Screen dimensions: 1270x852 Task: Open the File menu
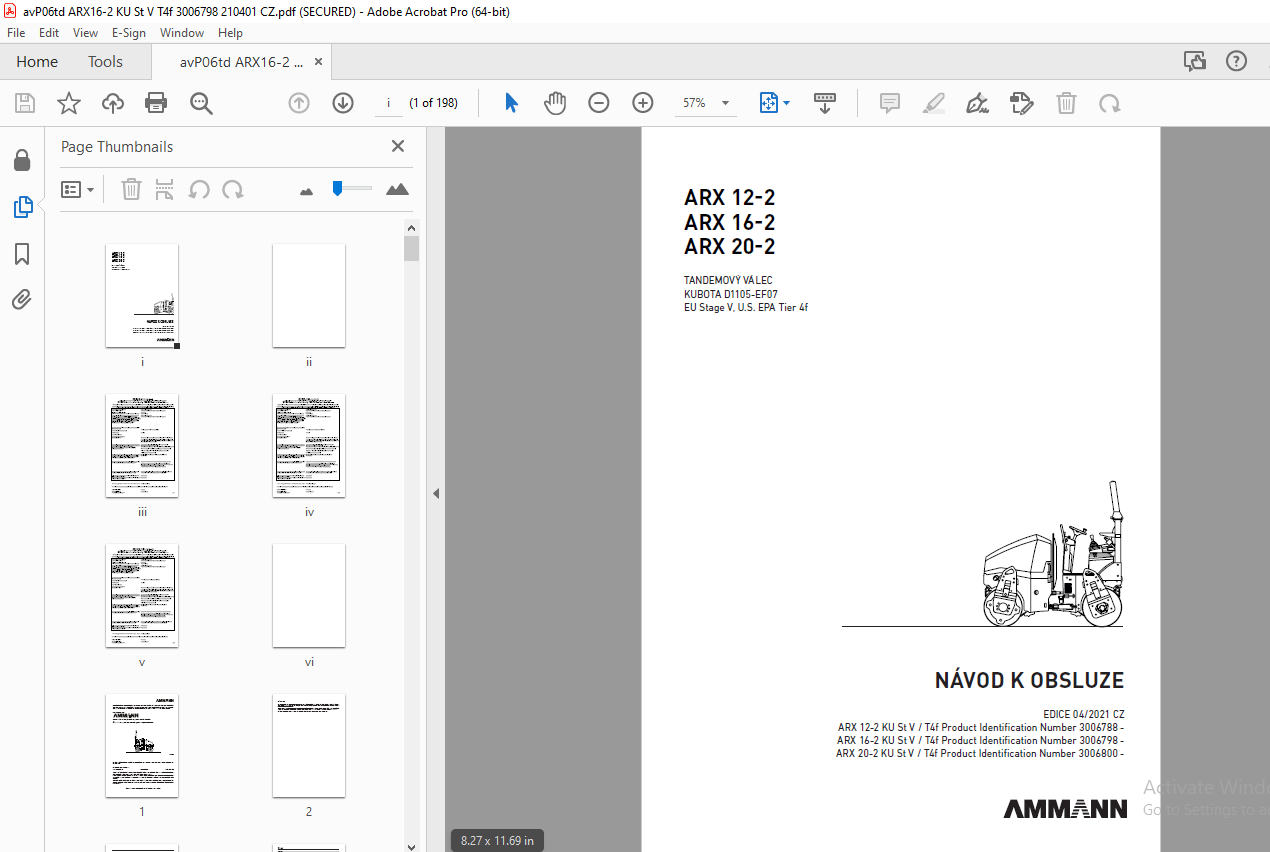pos(16,33)
